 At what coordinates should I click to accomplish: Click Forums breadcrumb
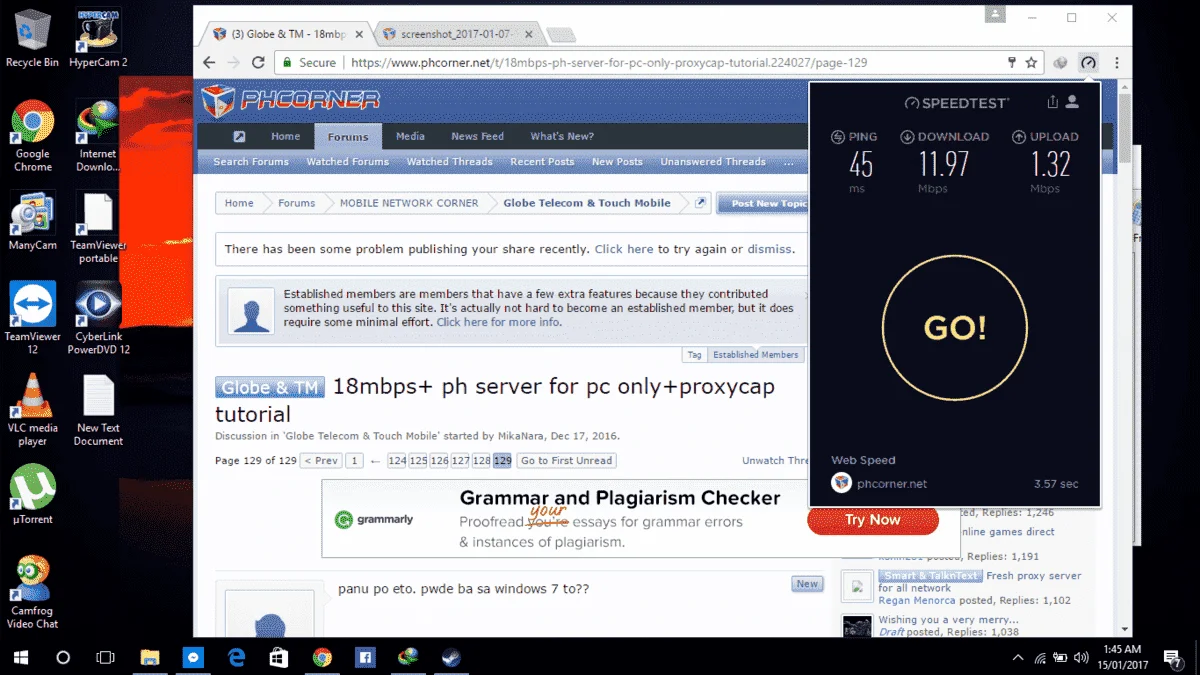296,203
